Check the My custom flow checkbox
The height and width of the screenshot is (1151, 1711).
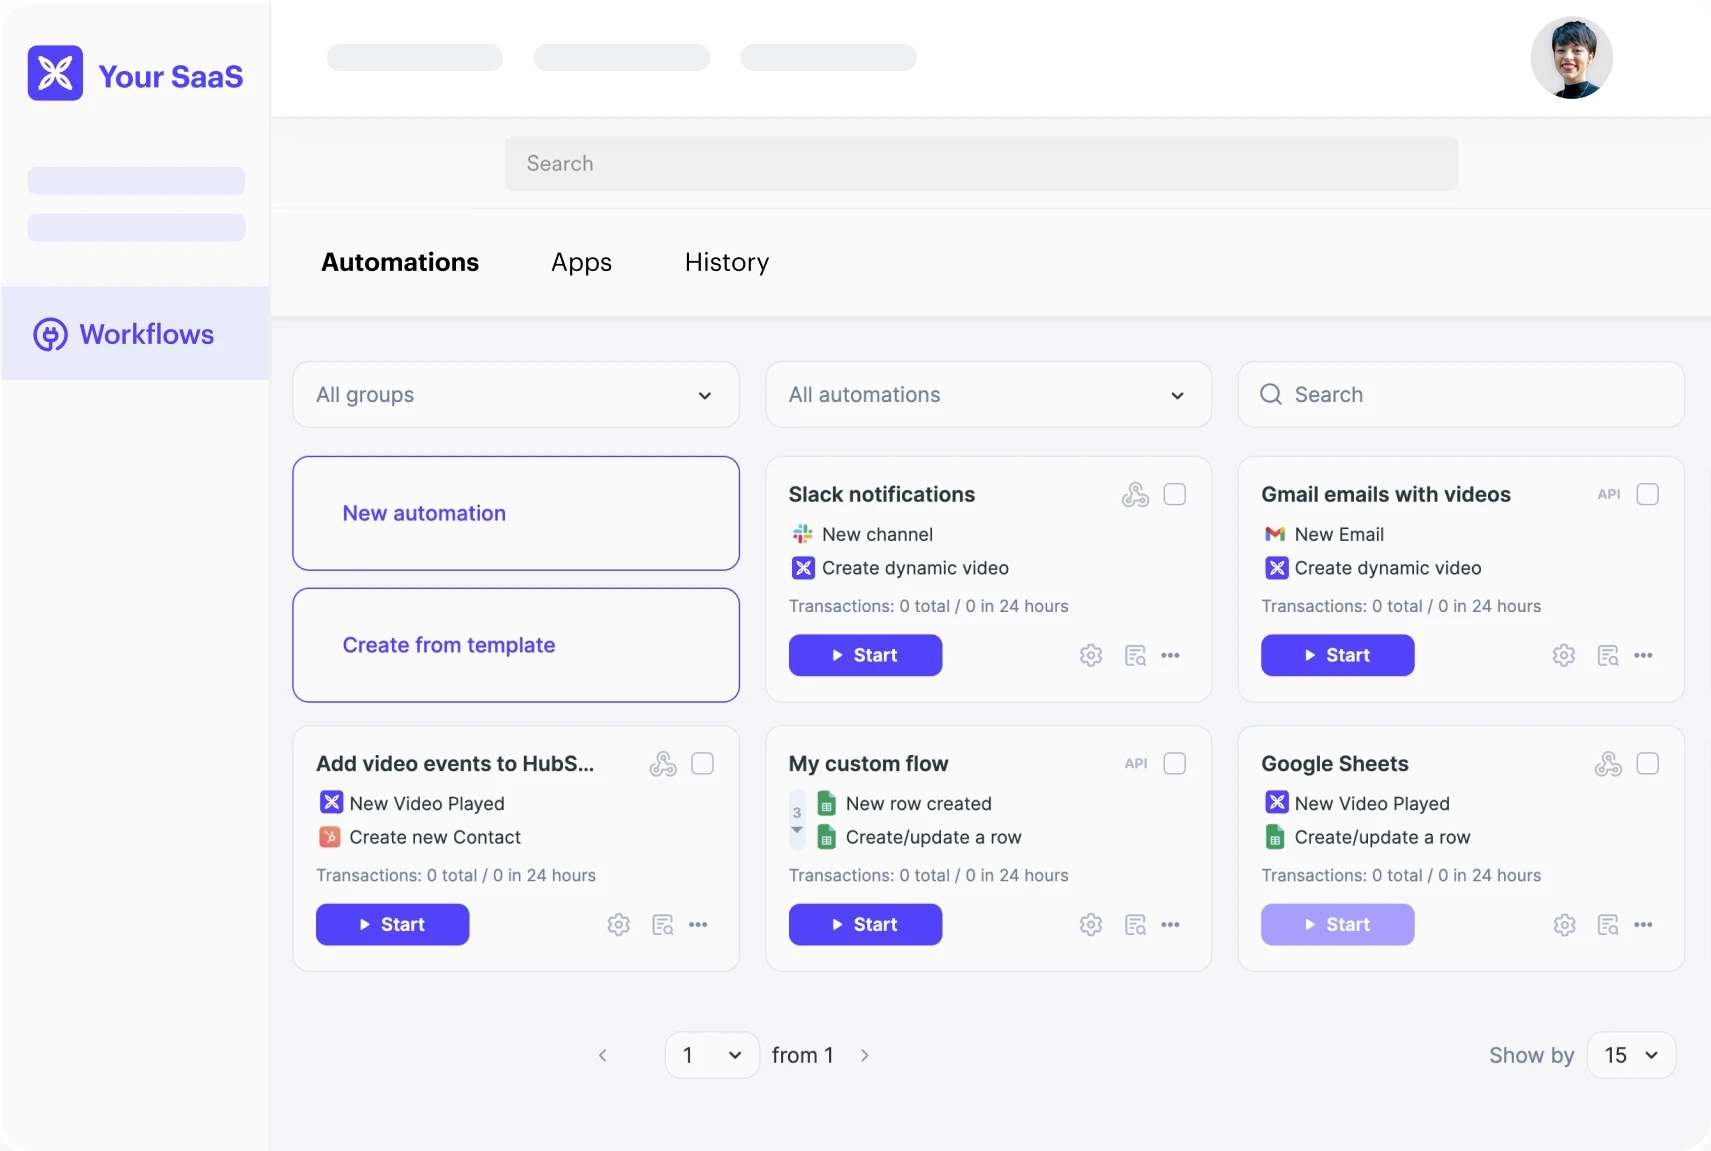point(1175,764)
